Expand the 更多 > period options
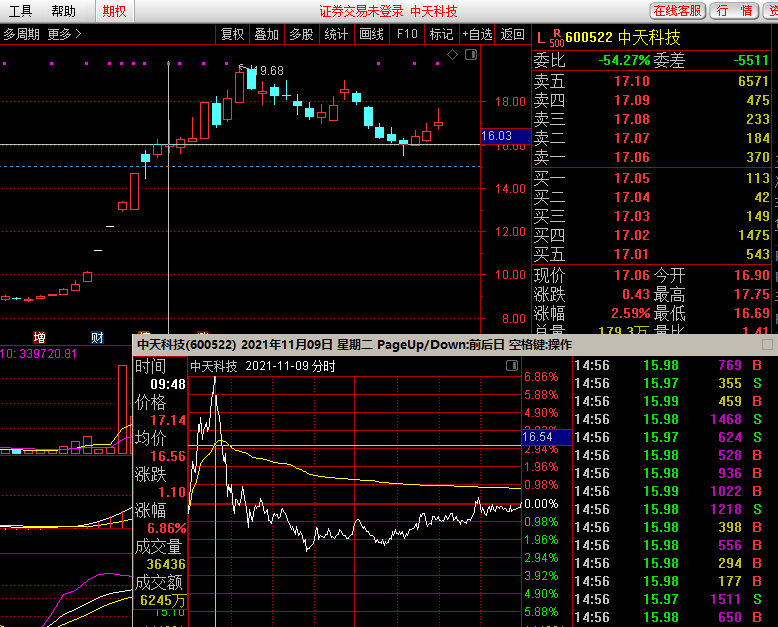The height and width of the screenshot is (627, 778). [64, 34]
